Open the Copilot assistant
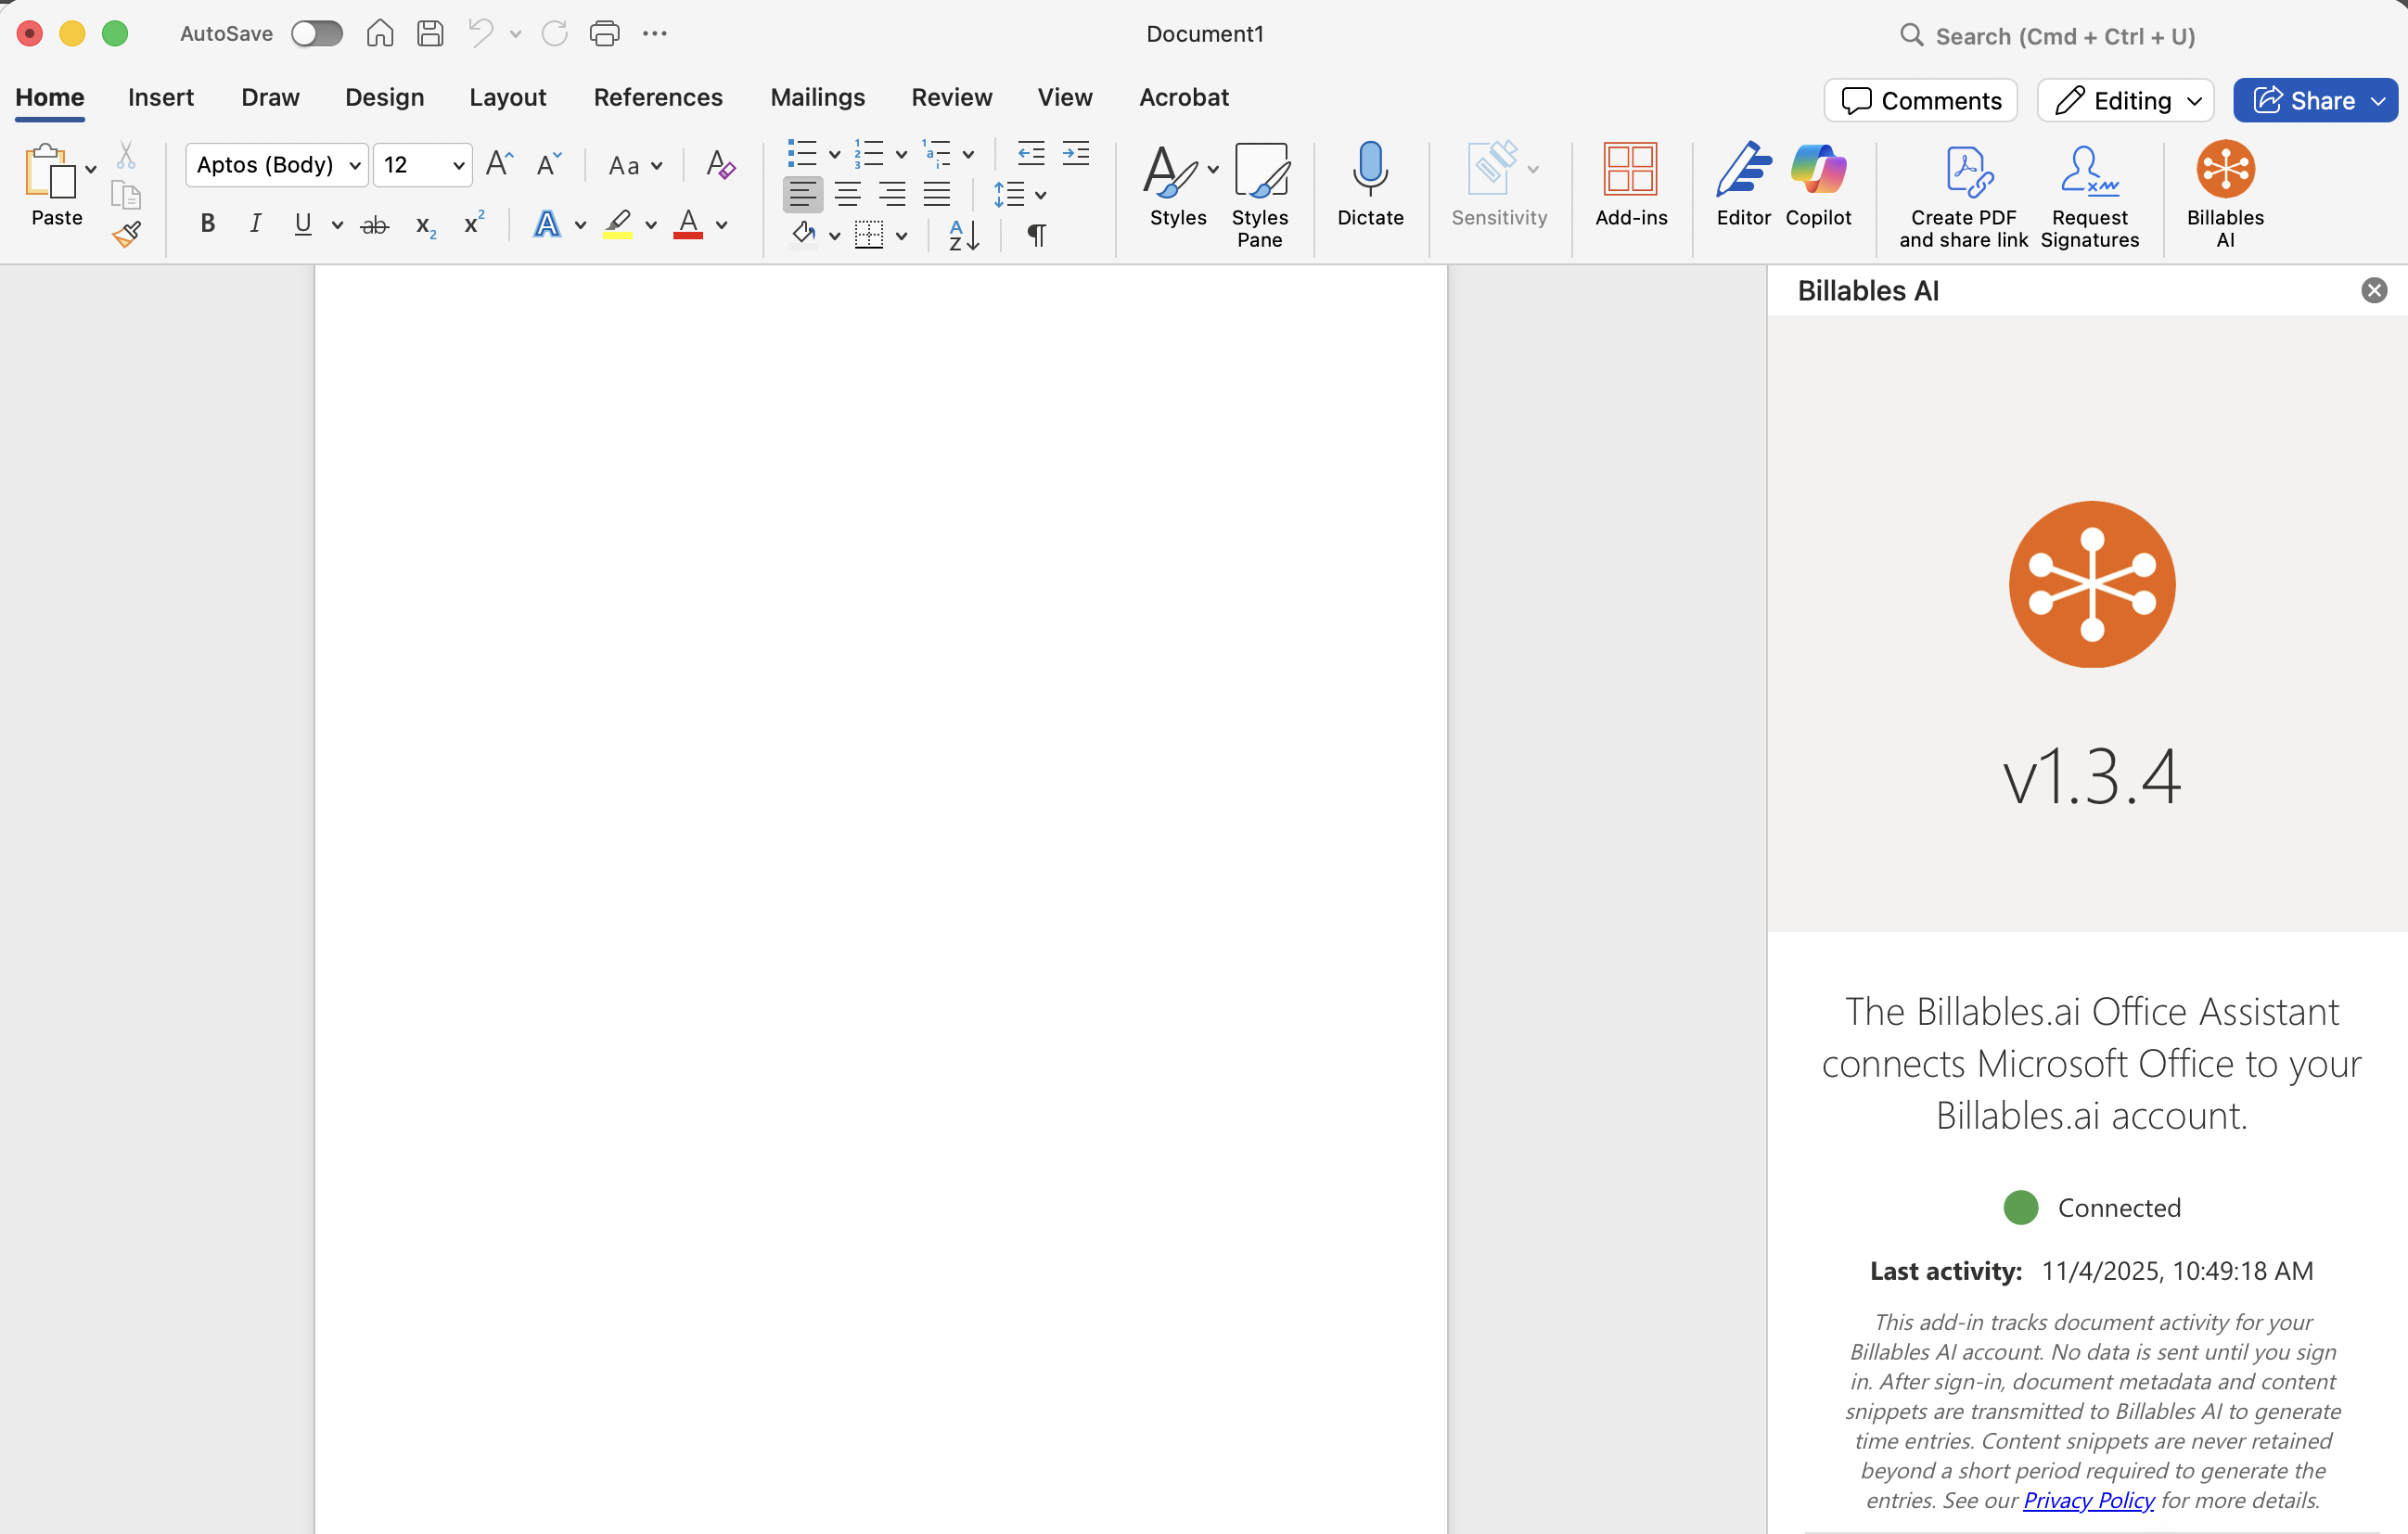 click(x=1817, y=170)
